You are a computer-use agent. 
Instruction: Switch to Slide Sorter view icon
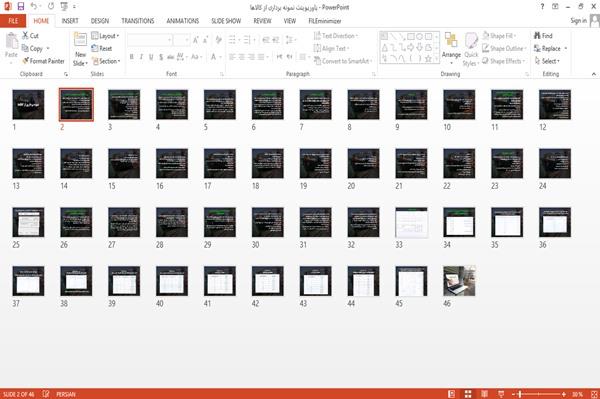468,394
